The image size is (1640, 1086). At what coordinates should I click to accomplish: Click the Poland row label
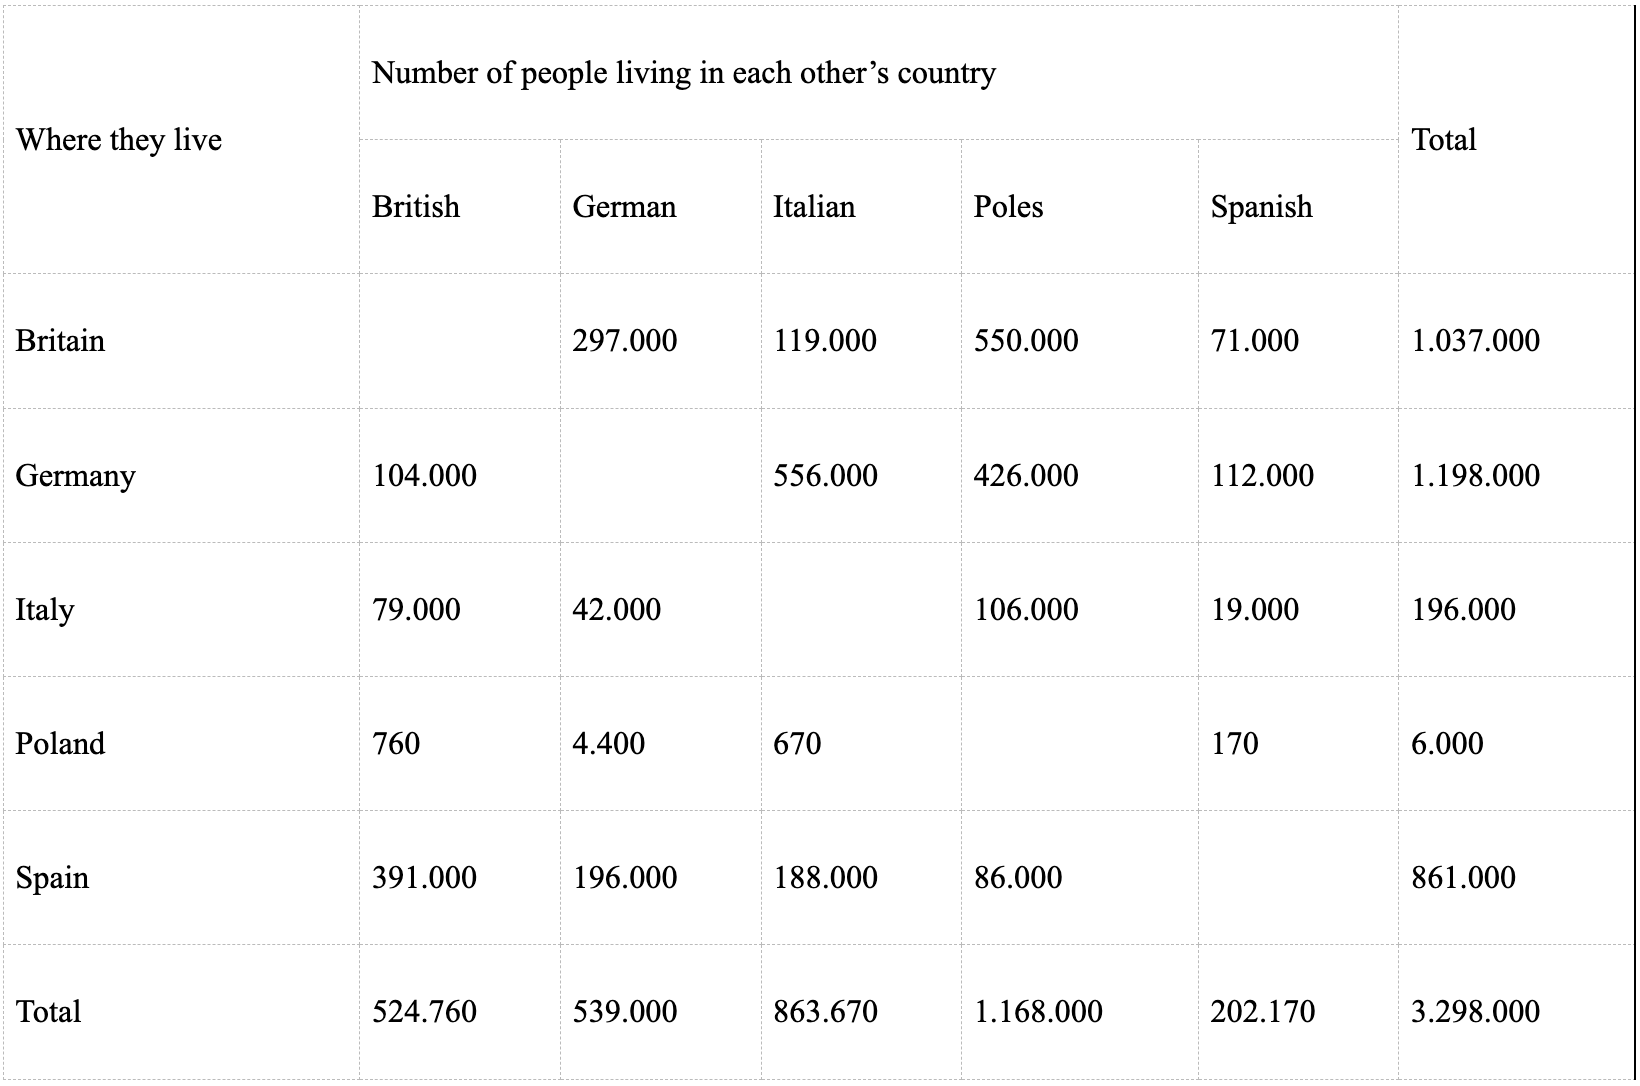[x=180, y=743]
